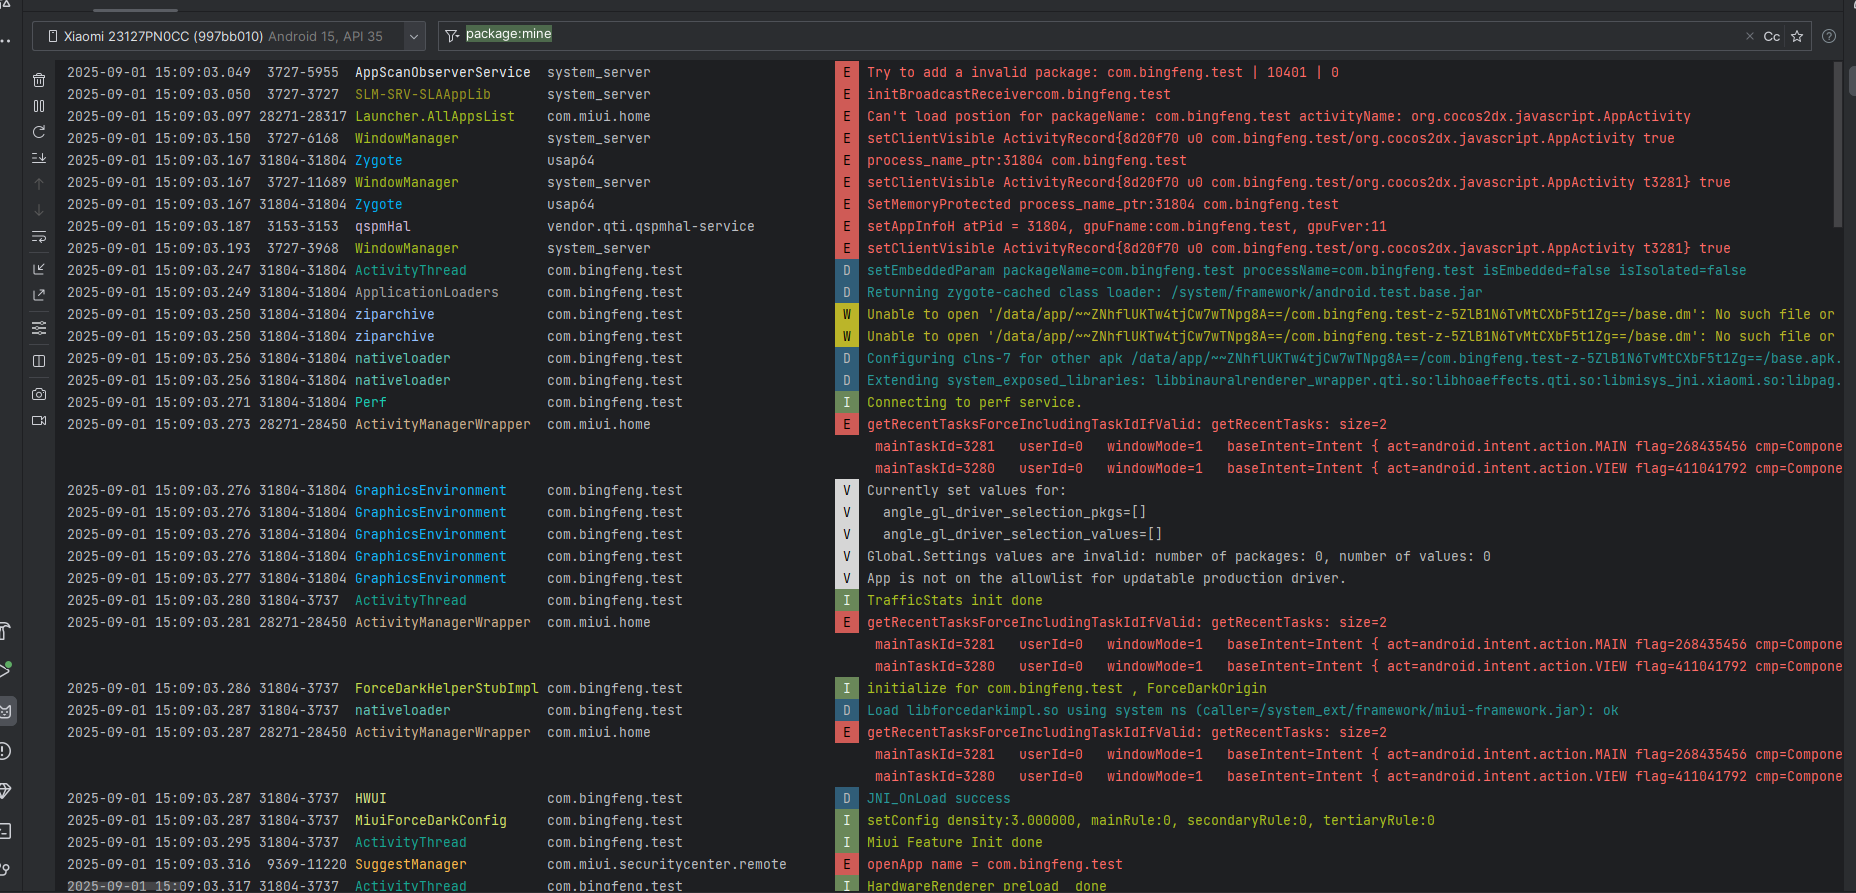The width and height of the screenshot is (1856, 893).
Task: Clear Logcat with the trash icon
Action: 39,80
